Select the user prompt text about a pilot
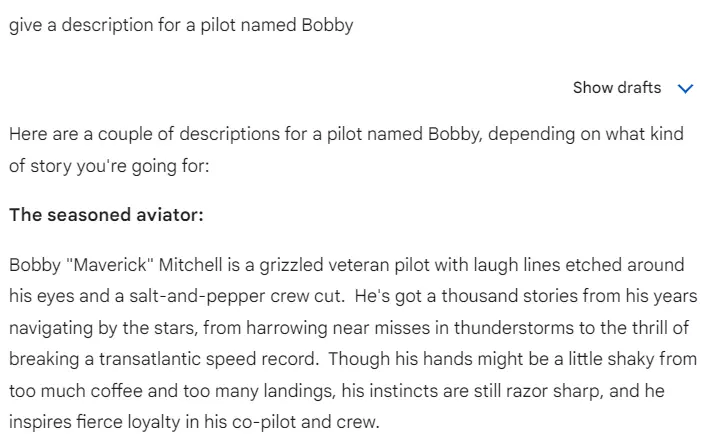712x448 pixels. coord(181,25)
